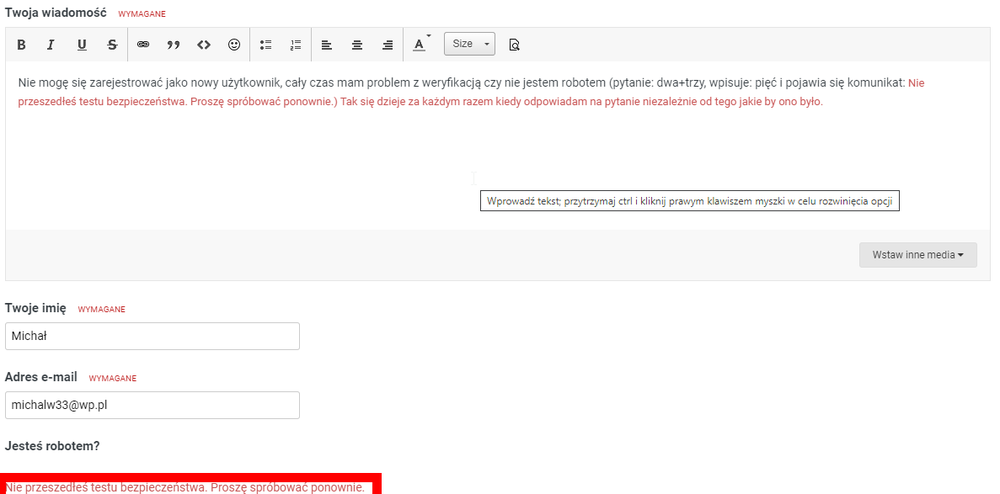Align text to the right
This screenshot has width=1000, height=494.
[388, 45]
